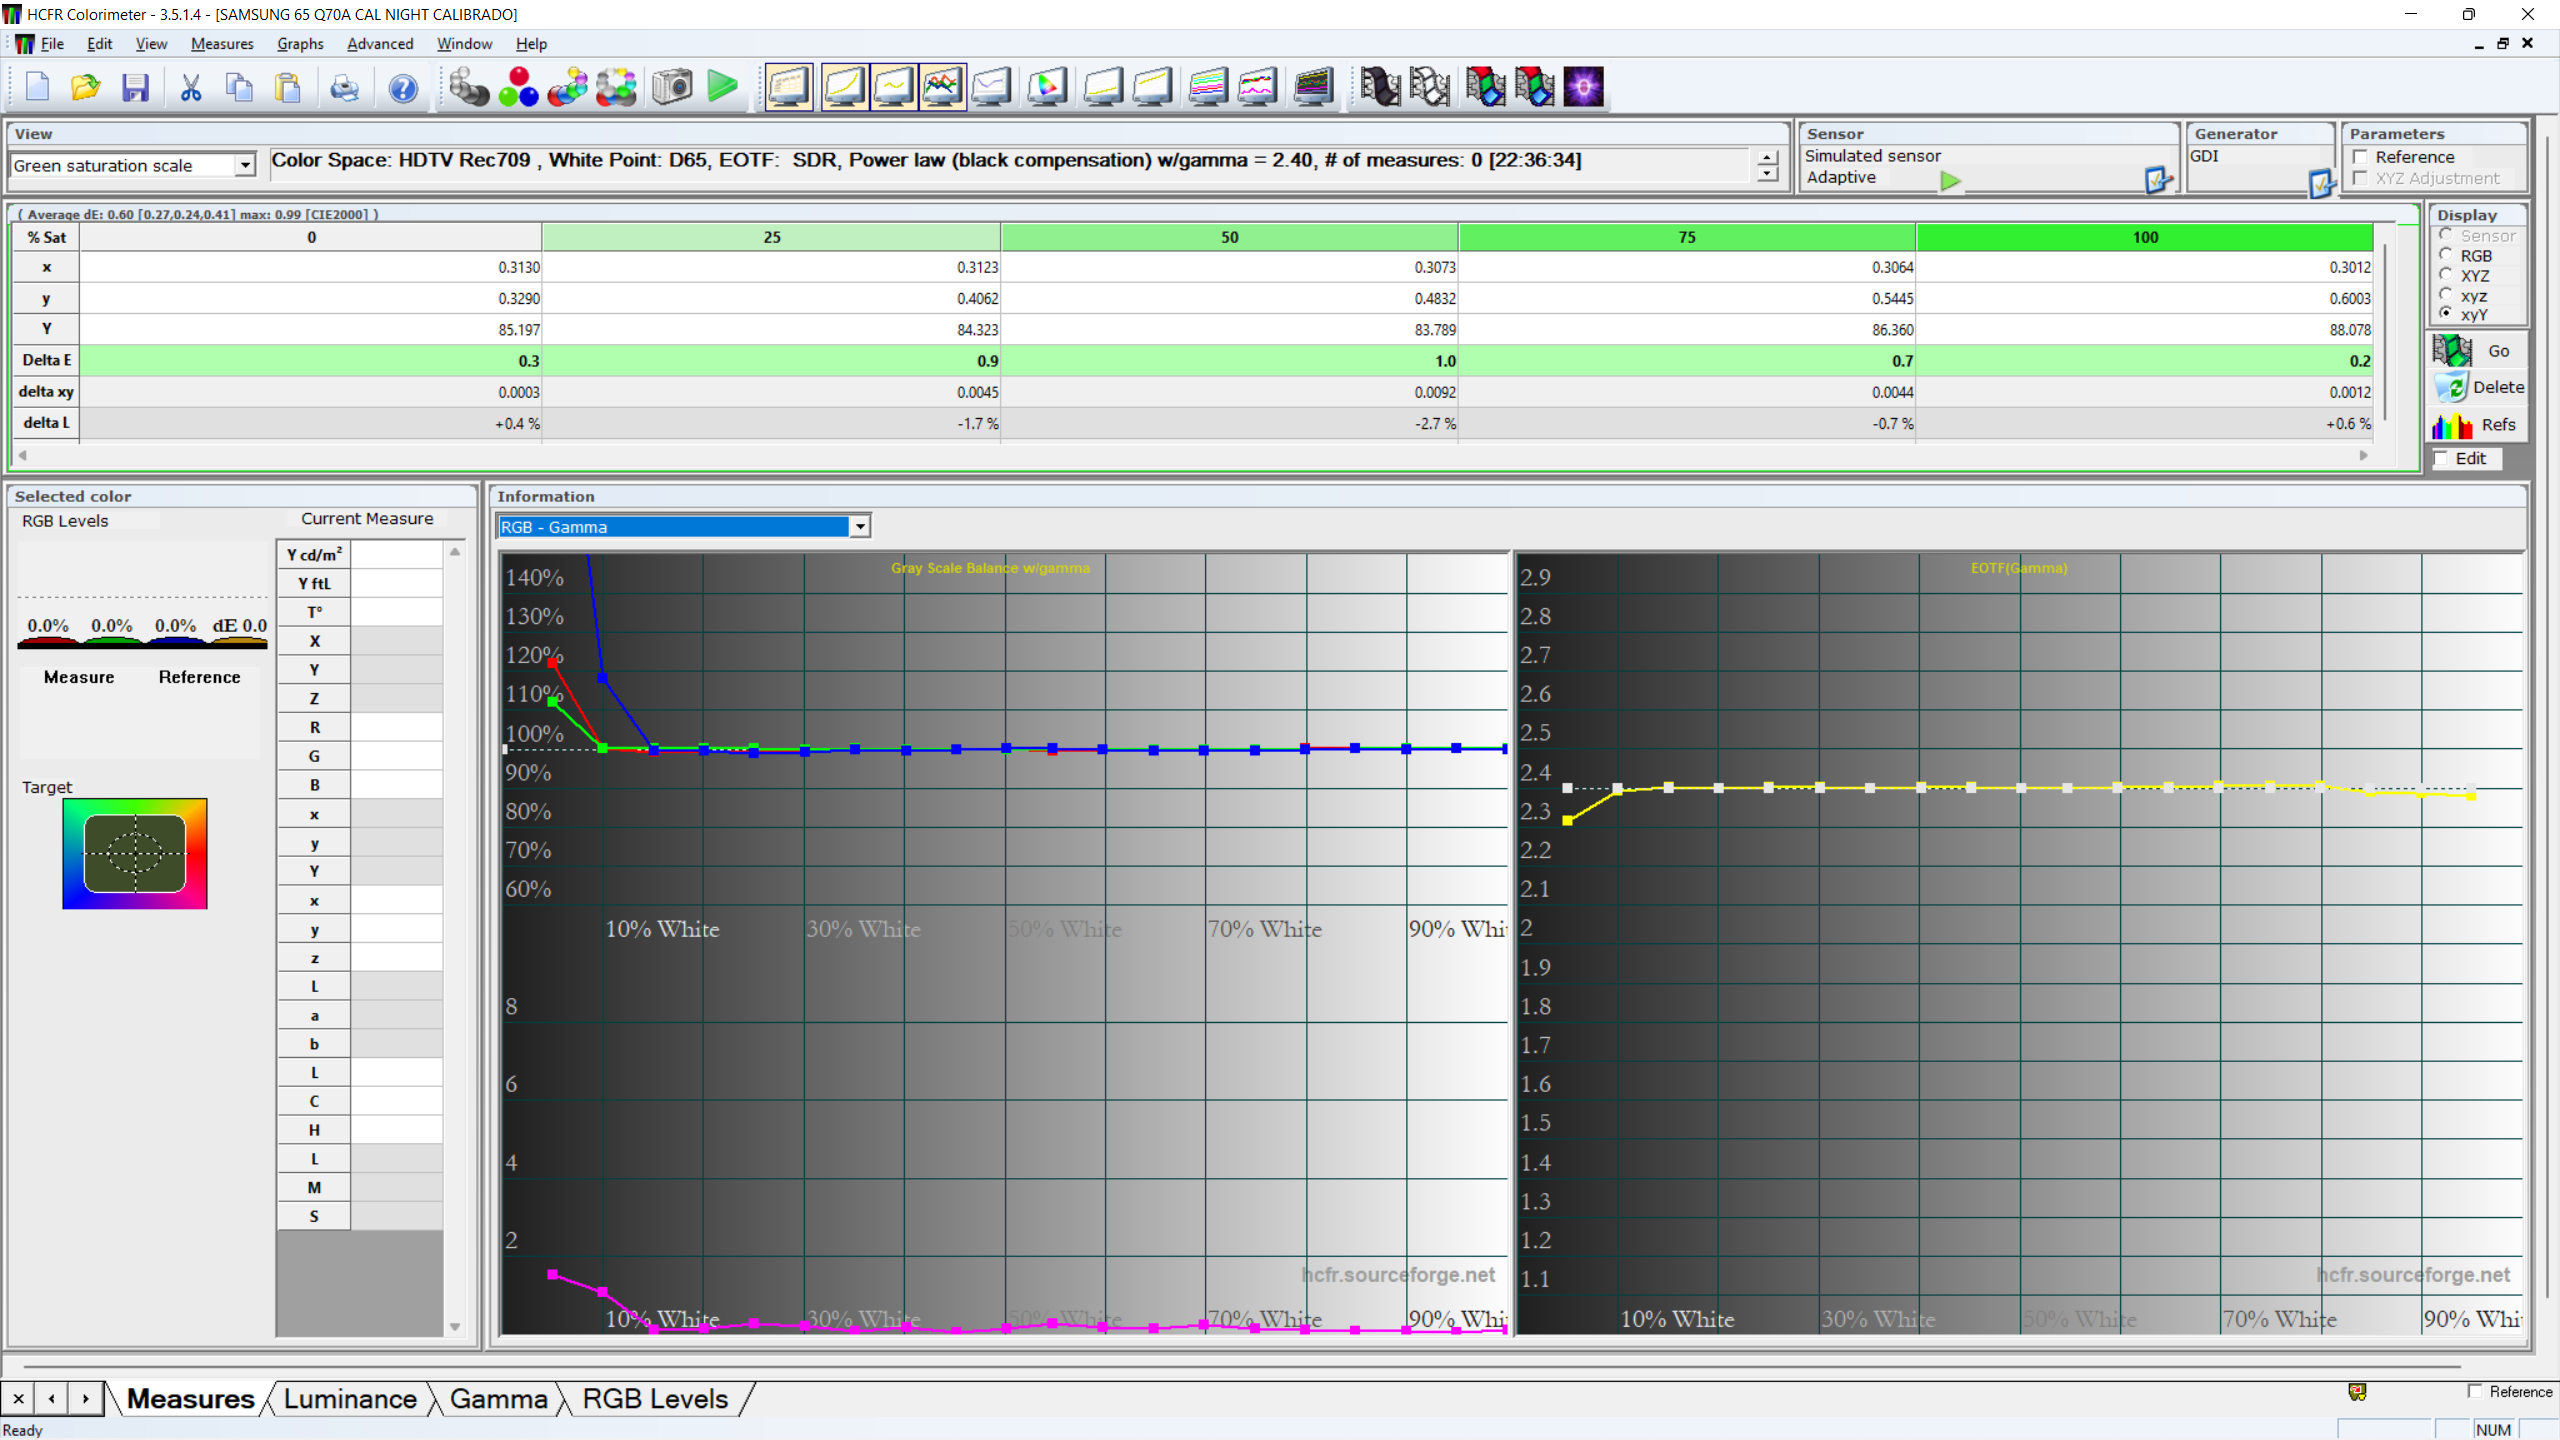This screenshot has height=1440, width=2560.
Task: Open the Measures menu
Action: tap(222, 44)
